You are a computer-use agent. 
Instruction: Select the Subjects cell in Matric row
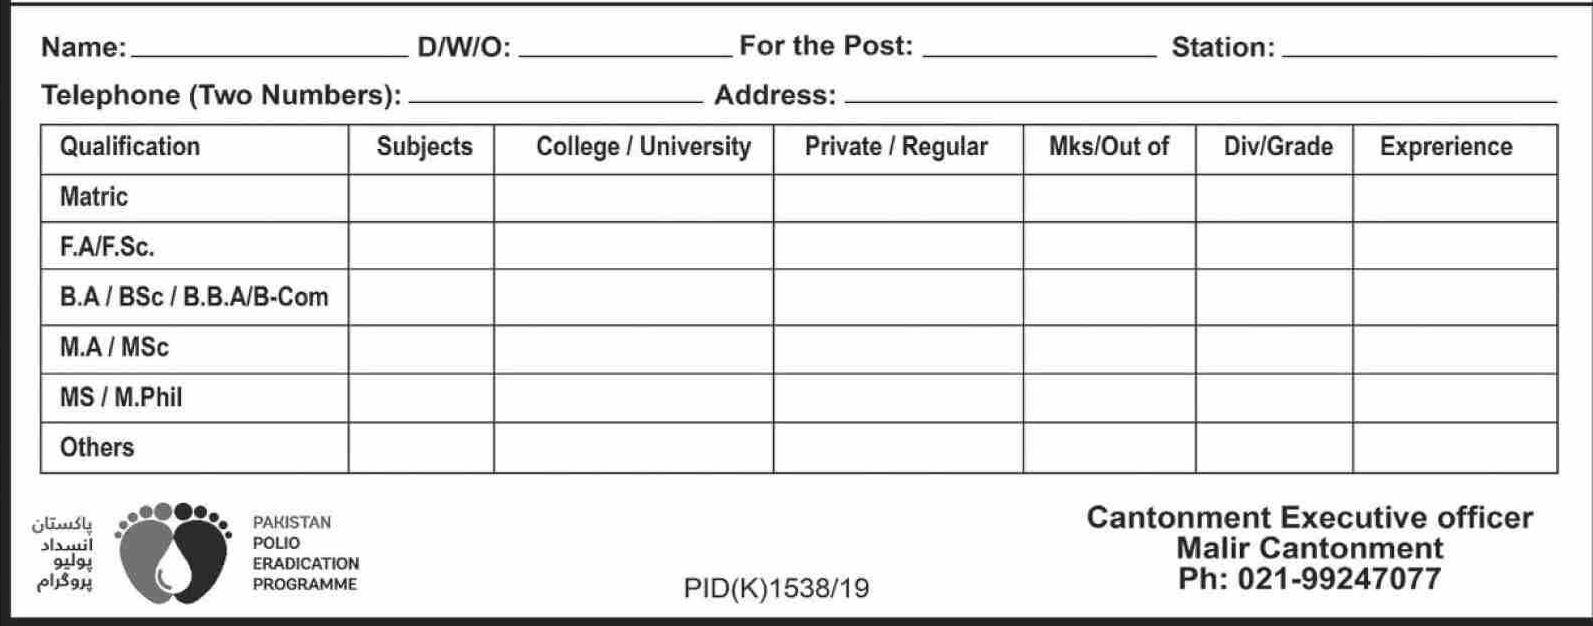[x=421, y=198]
